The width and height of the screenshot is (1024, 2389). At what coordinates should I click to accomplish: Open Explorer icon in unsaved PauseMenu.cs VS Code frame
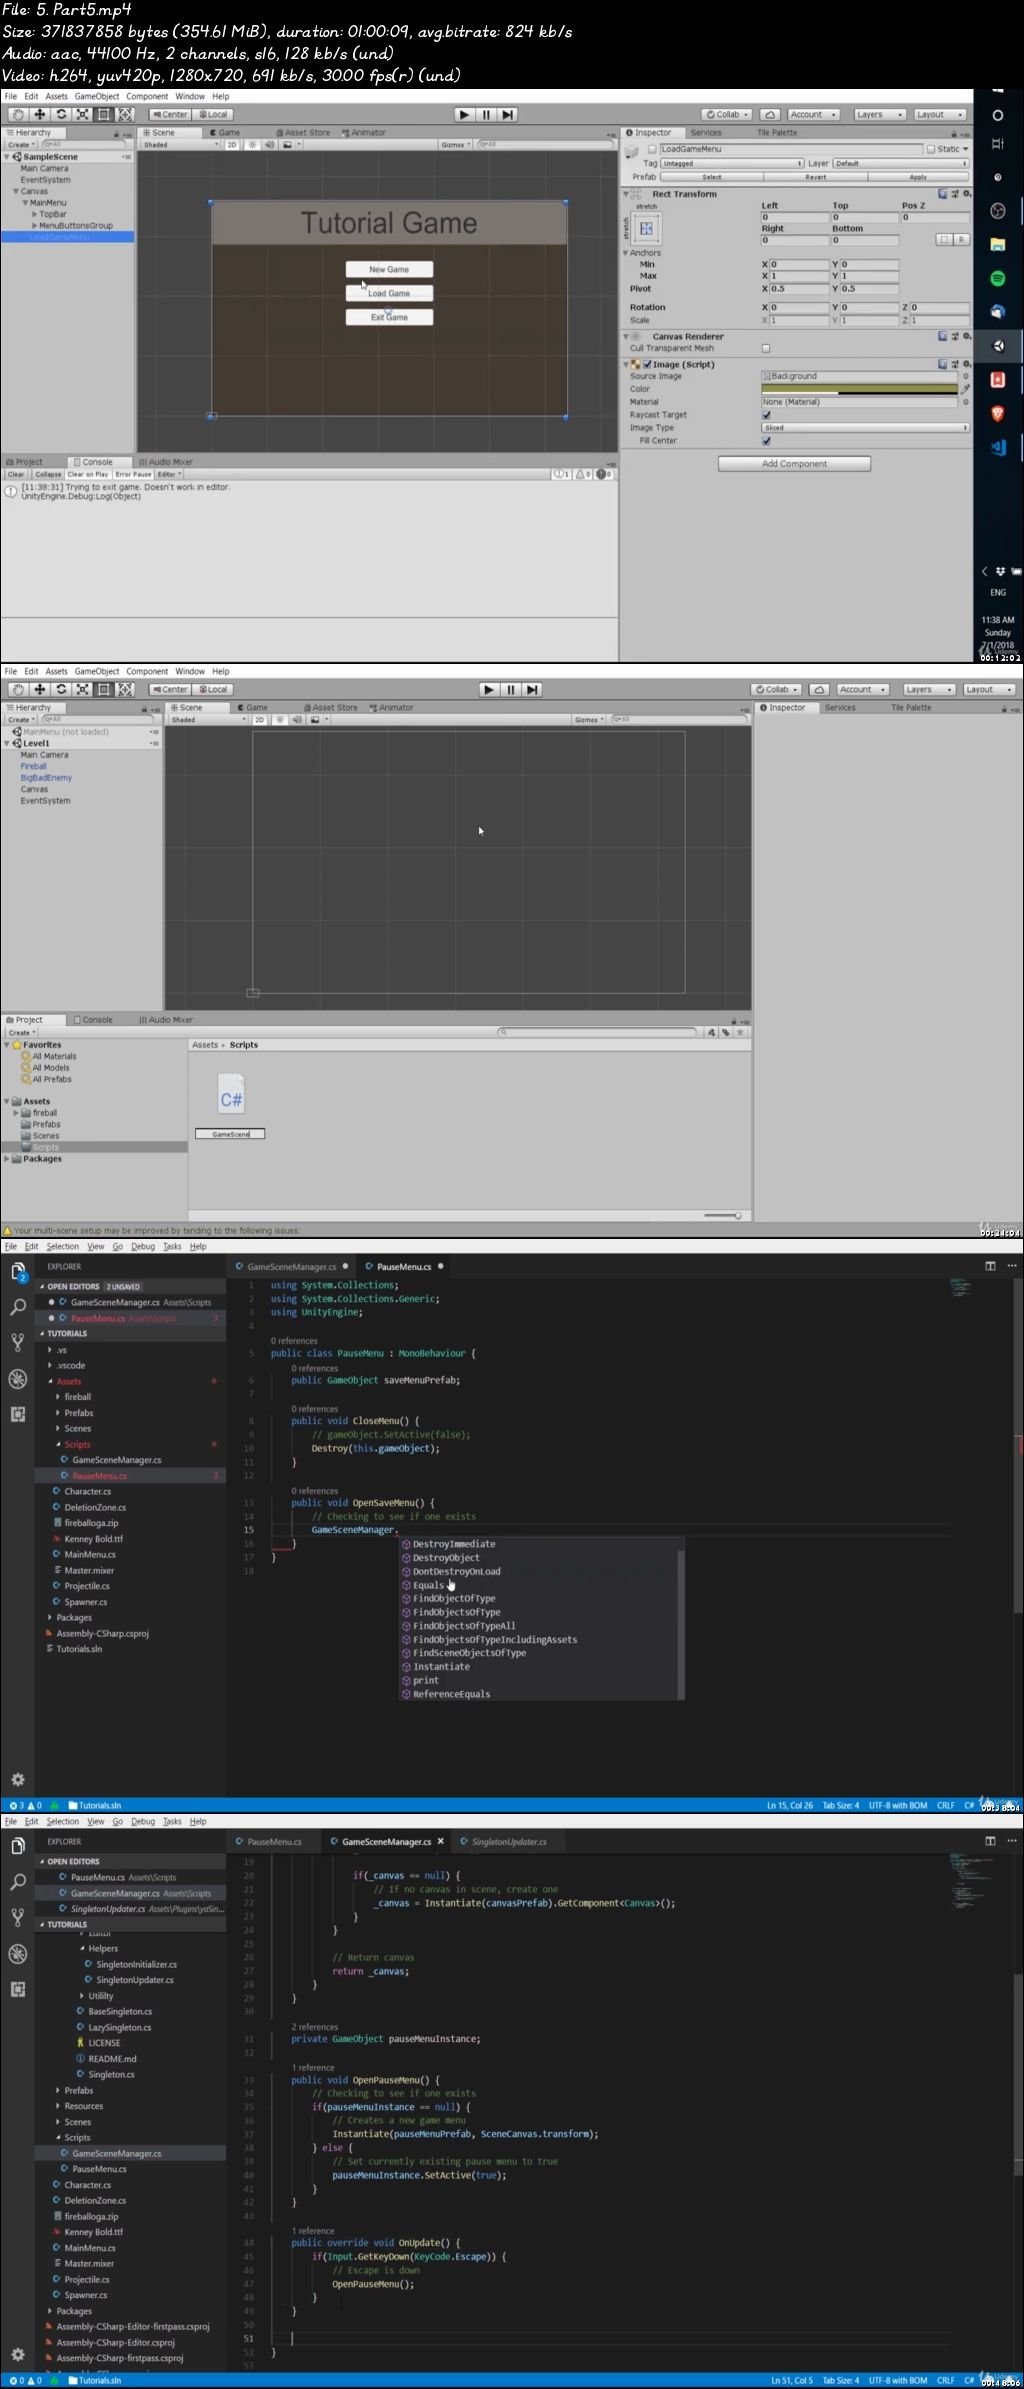coord(18,1272)
